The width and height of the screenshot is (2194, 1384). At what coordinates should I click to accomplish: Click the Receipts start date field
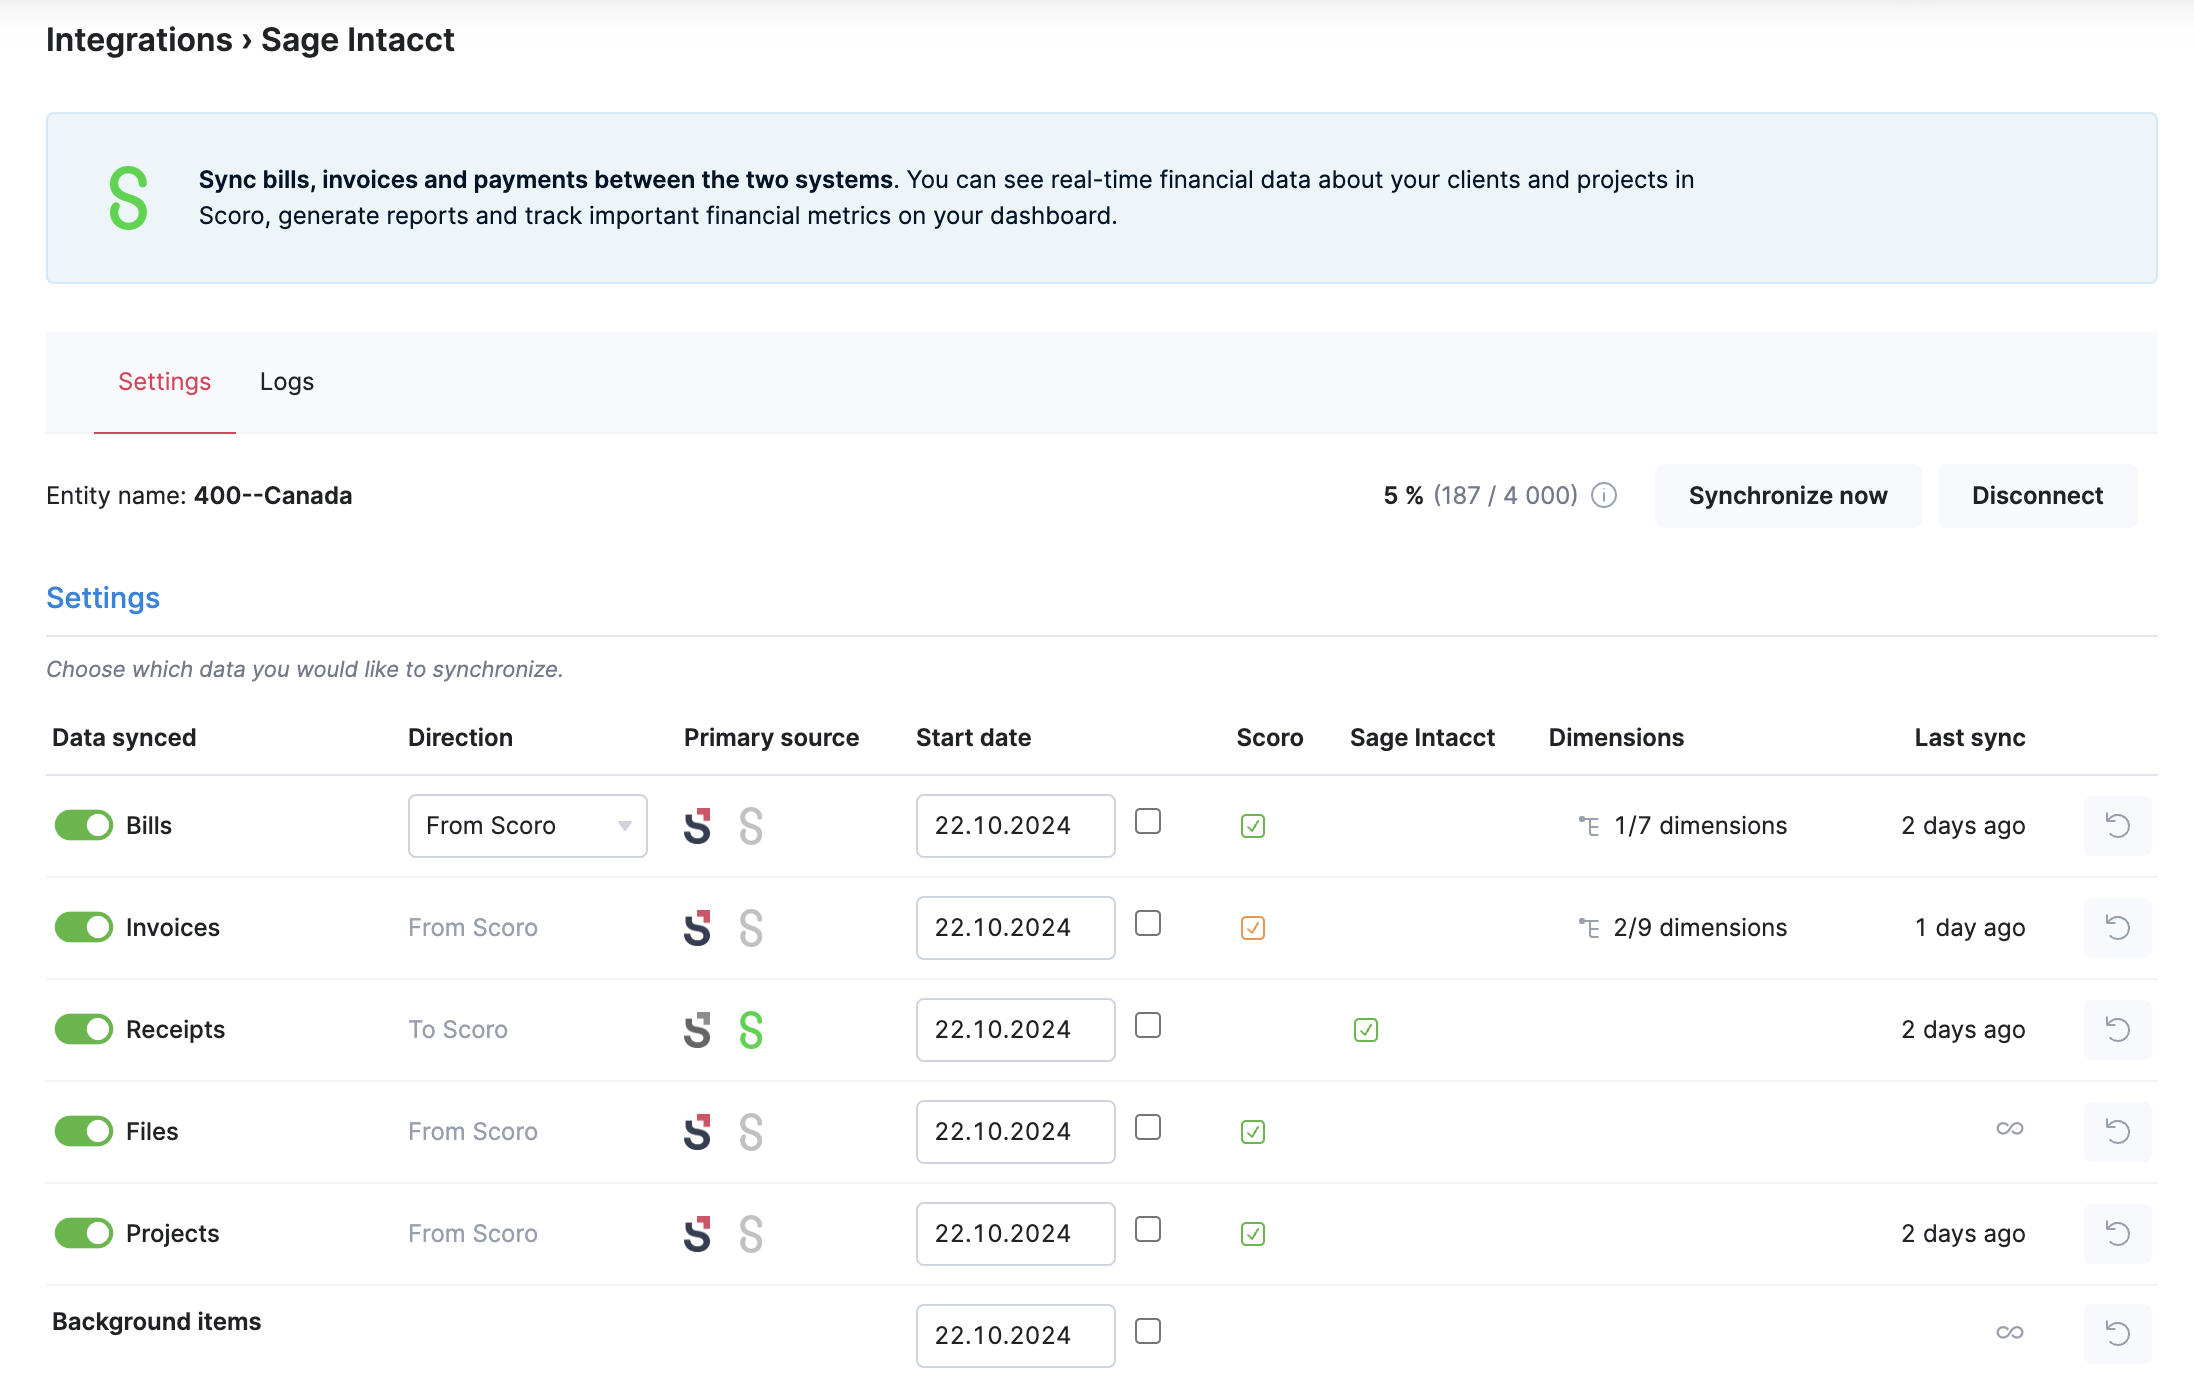point(1016,1030)
